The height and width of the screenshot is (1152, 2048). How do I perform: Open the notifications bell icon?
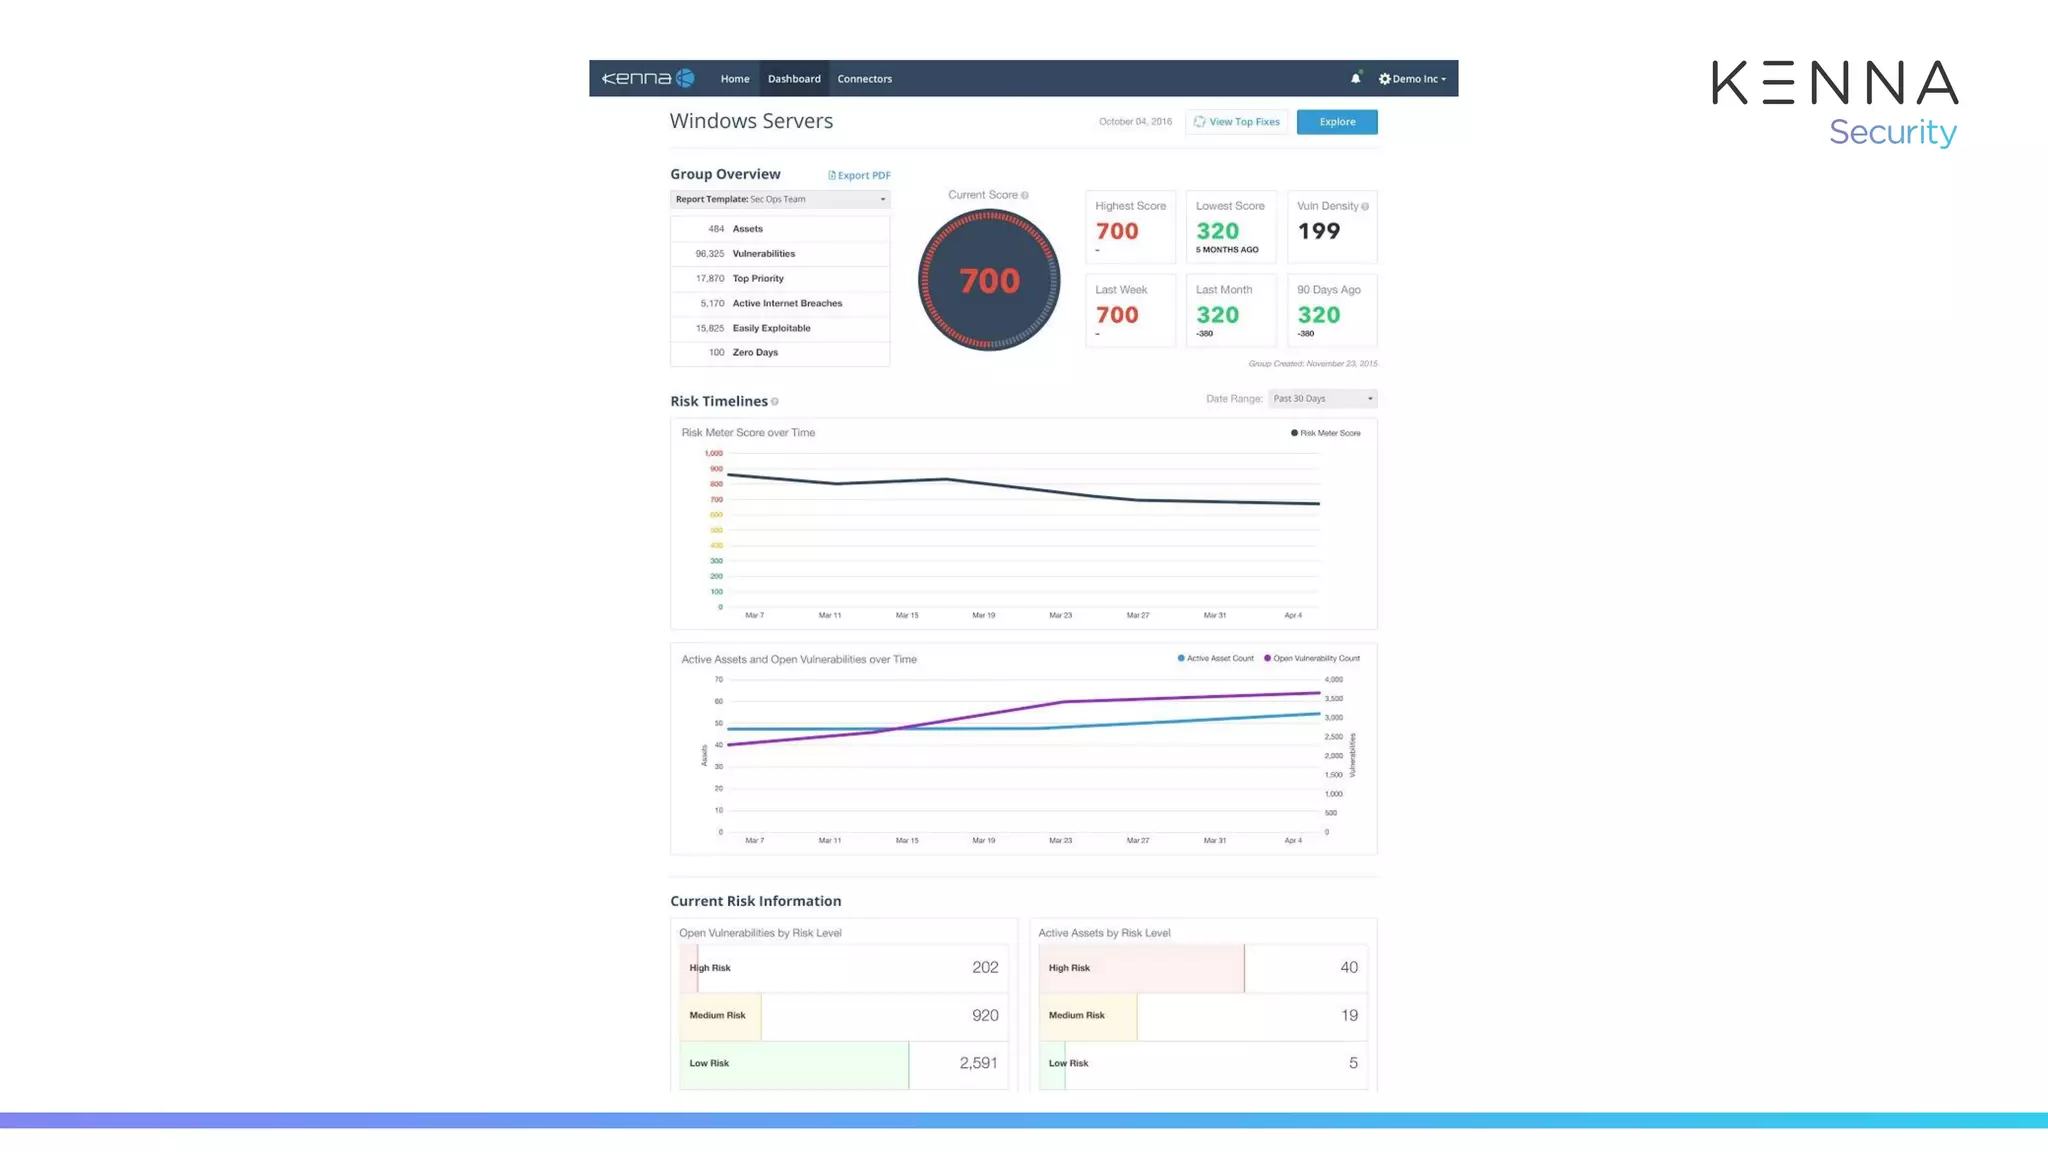pos(1355,79)
